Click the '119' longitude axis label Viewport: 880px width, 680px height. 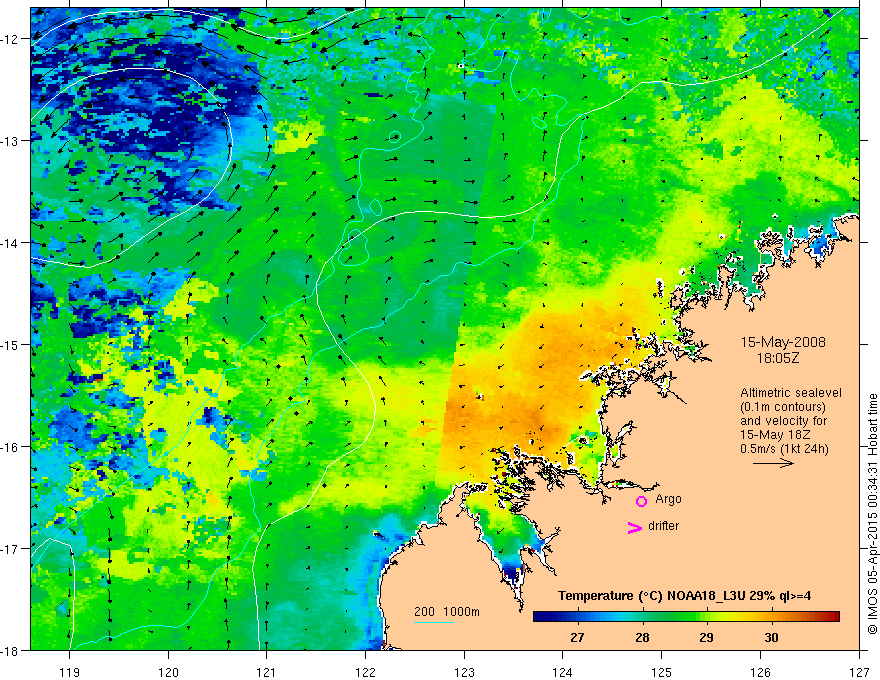[x=70, y=673]
